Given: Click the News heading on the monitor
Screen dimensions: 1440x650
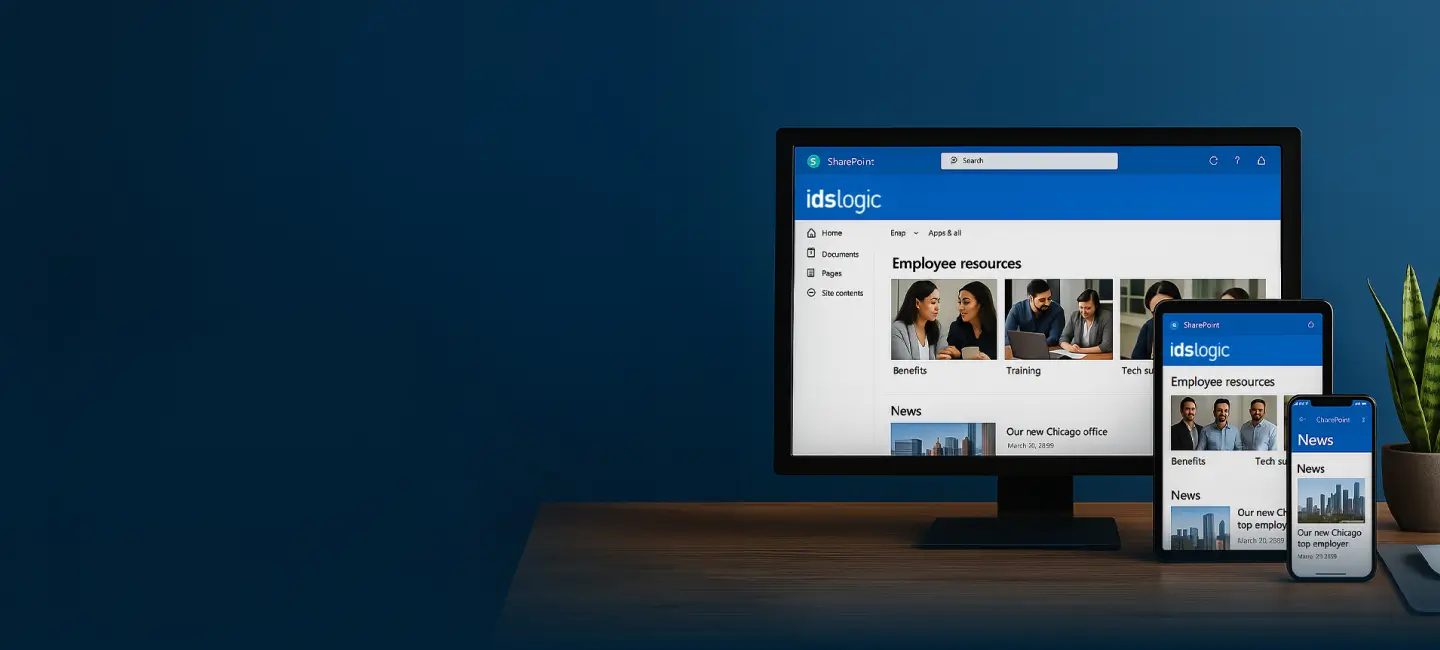Looking at the screenshot, I should 906,411.
